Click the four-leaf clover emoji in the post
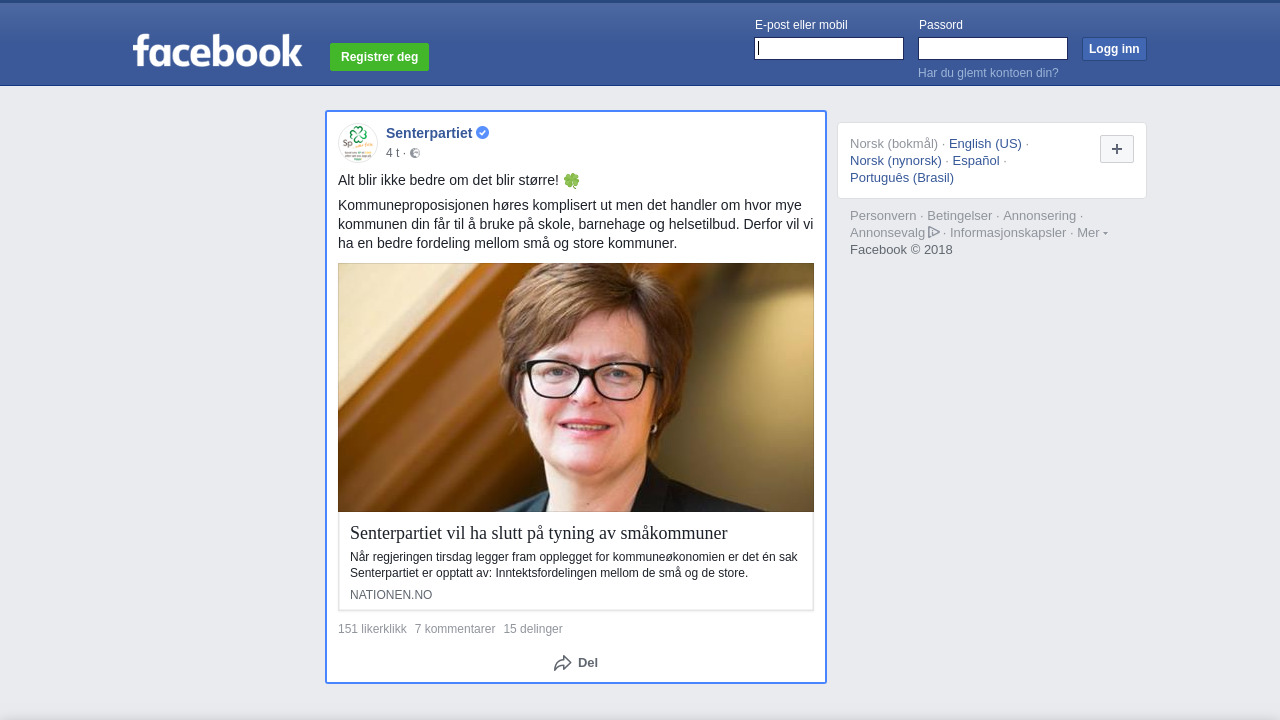 coord(571,181)
